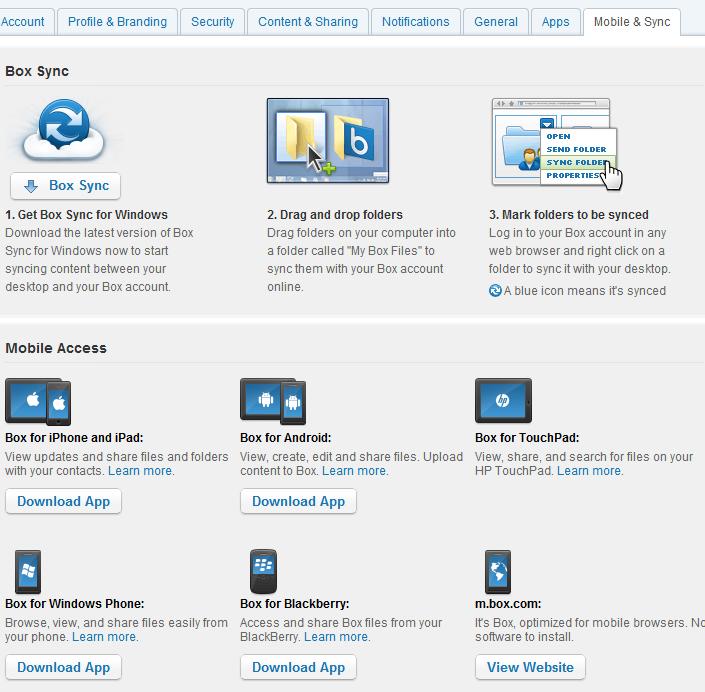
Task: Click the m.box.com globe phone icon
Action: click(498, 571)
